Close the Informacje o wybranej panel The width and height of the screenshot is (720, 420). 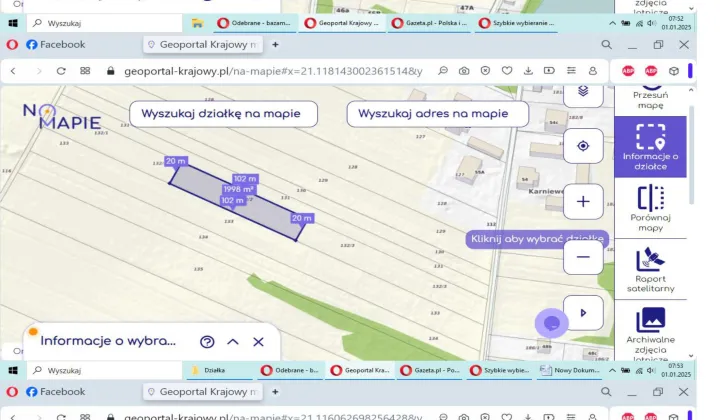[258, 341]
